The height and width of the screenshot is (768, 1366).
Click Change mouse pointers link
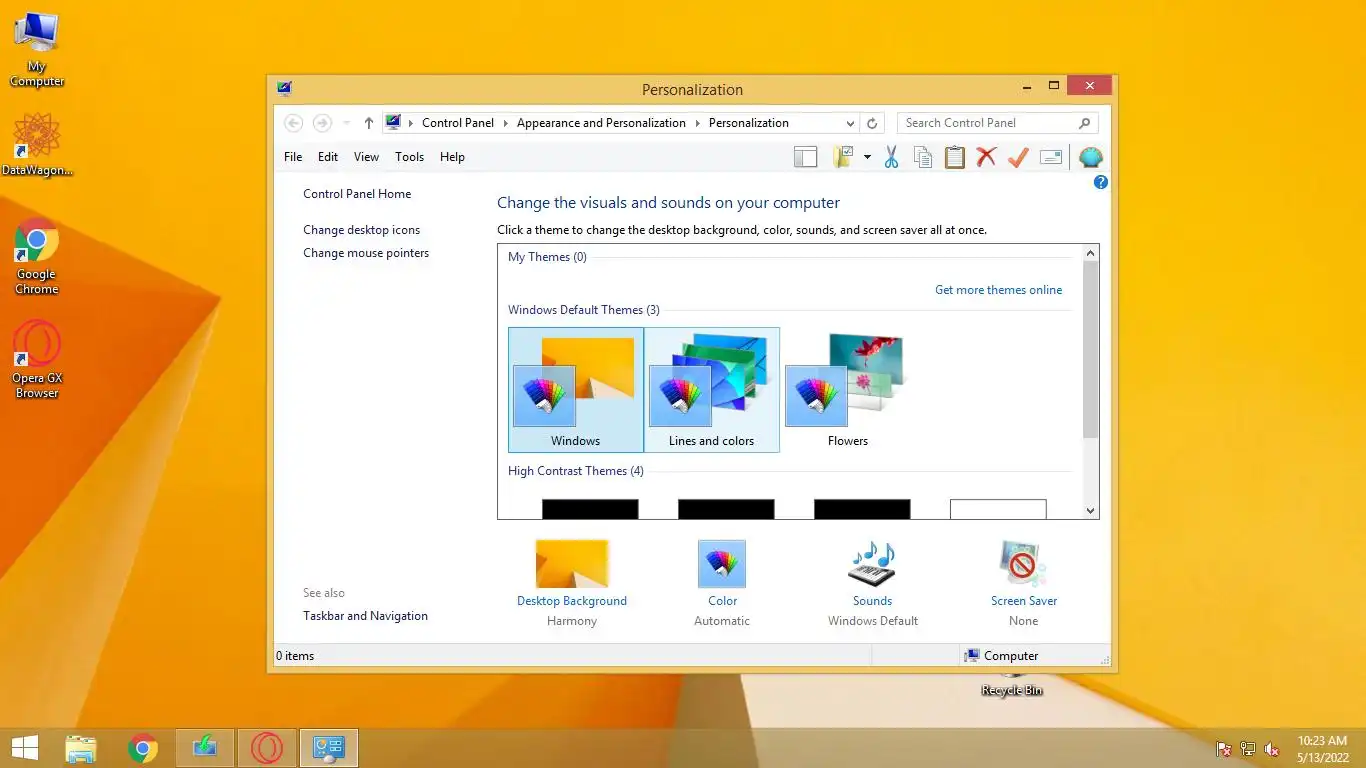tap(366, 253)
